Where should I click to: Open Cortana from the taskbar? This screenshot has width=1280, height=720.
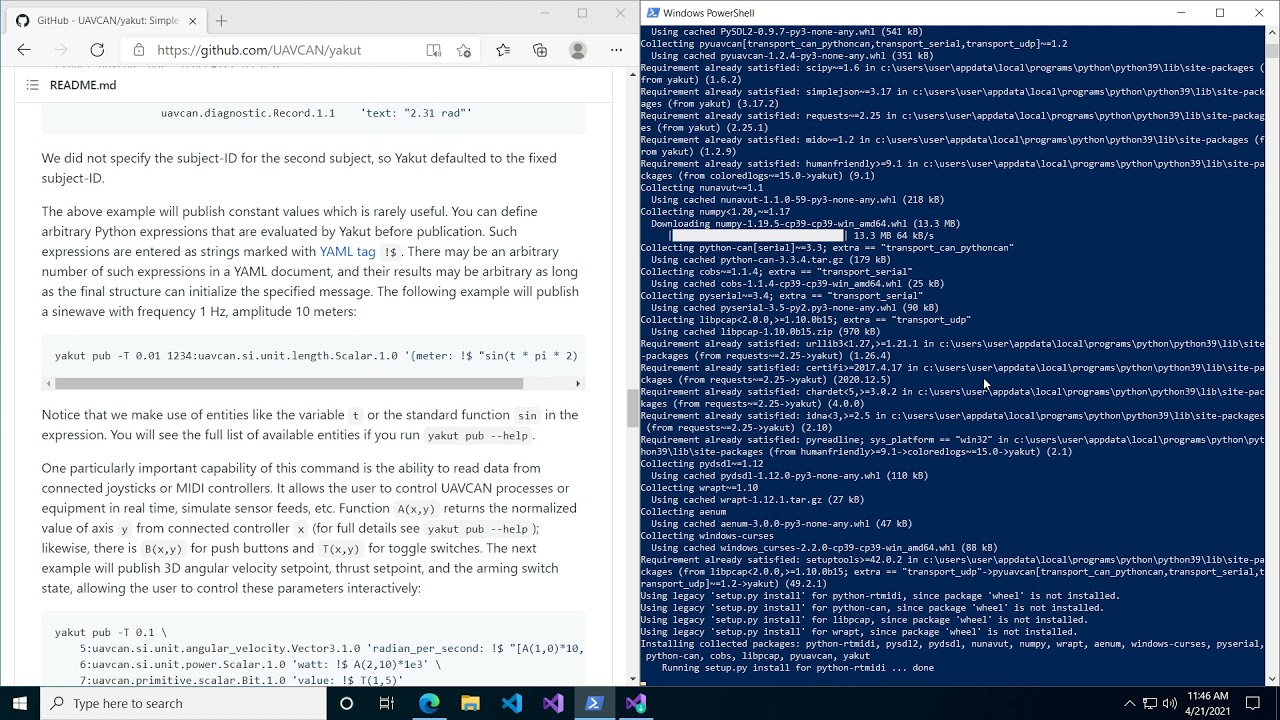pyautogui.click(x=347, y=703)
